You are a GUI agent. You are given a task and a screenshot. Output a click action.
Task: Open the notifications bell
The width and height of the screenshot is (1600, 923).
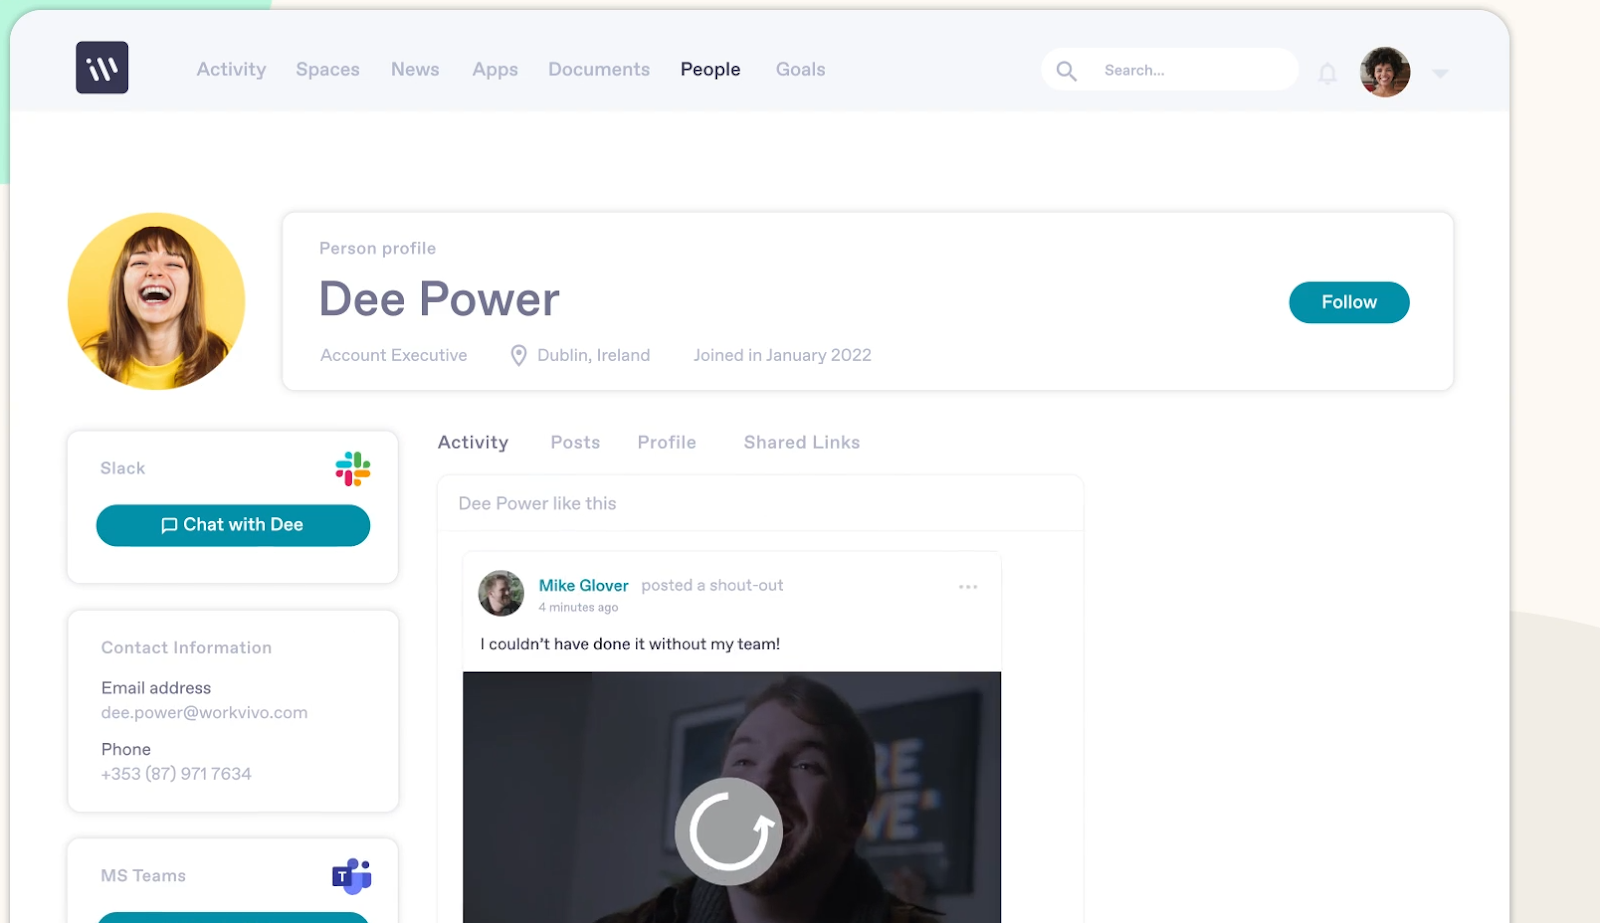click(x=1327, y=73)
